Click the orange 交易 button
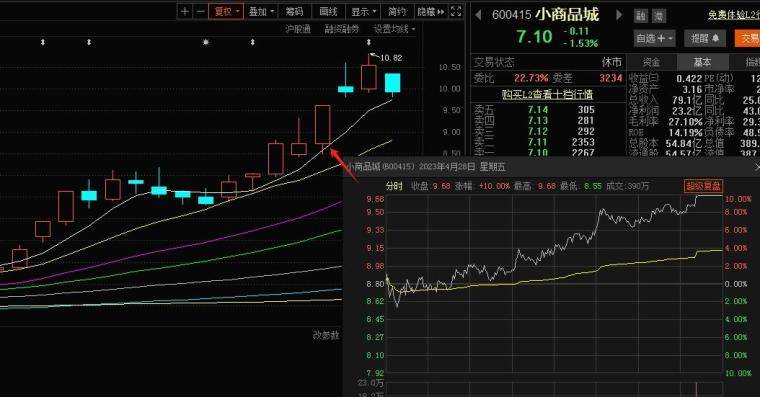Screen dimensions: 760x397 click(x=748, y=38)
